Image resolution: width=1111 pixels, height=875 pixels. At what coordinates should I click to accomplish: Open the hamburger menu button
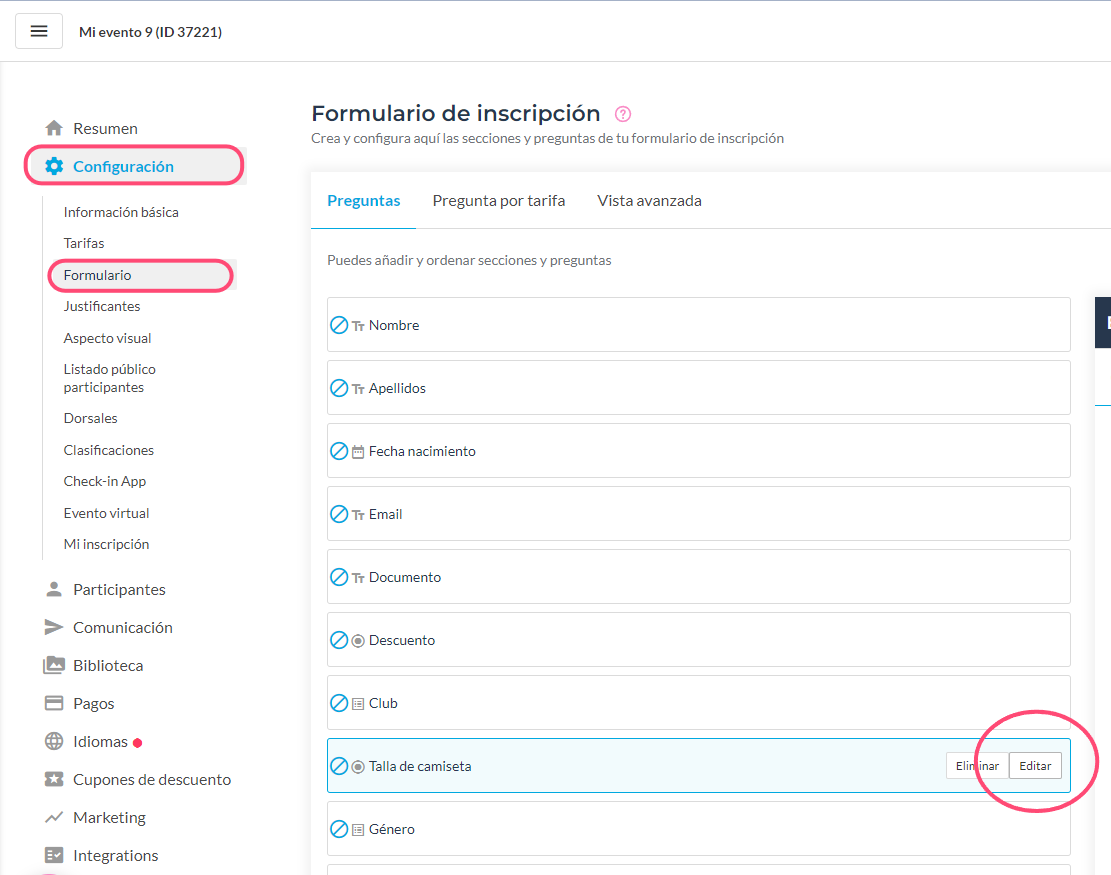(x=39, y=31)
